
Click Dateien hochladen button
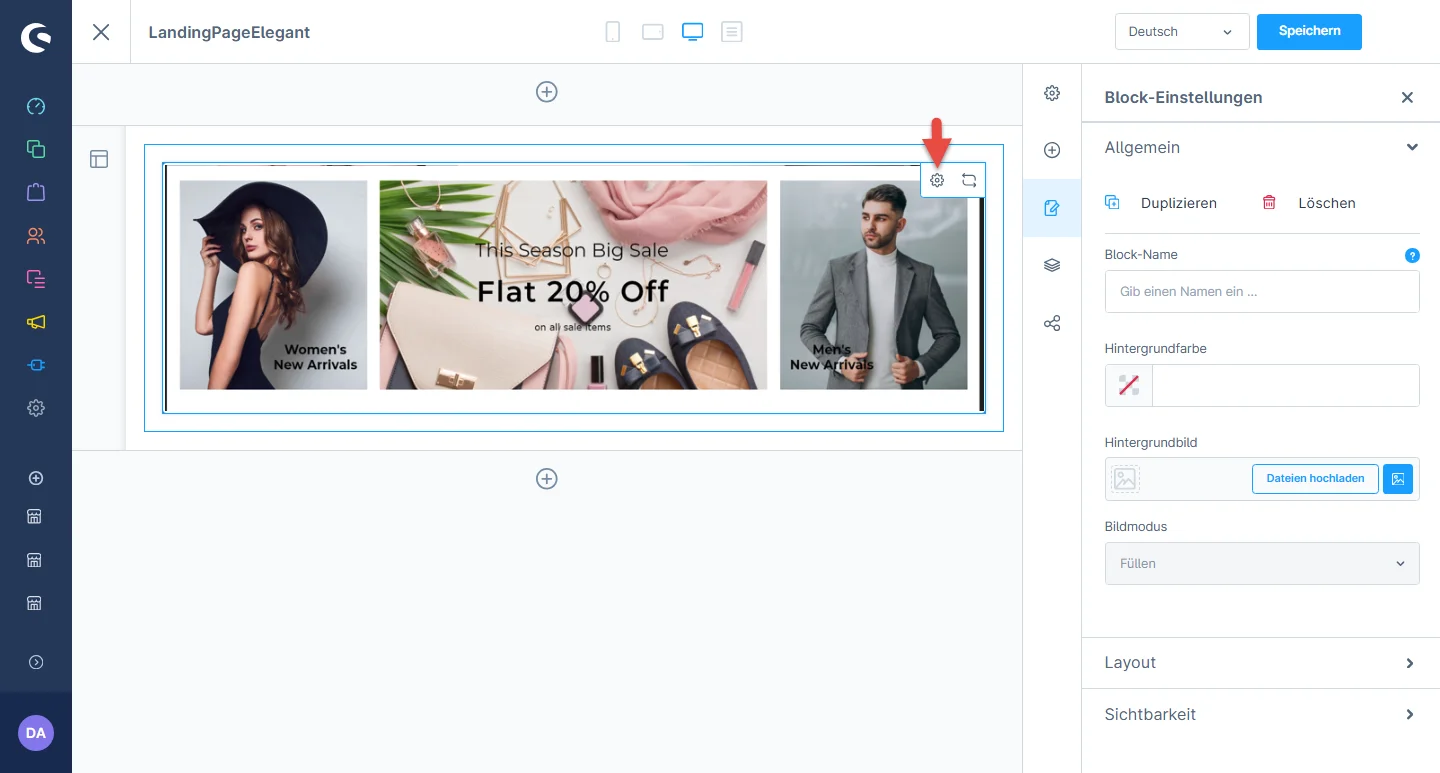pos(1315,479)
